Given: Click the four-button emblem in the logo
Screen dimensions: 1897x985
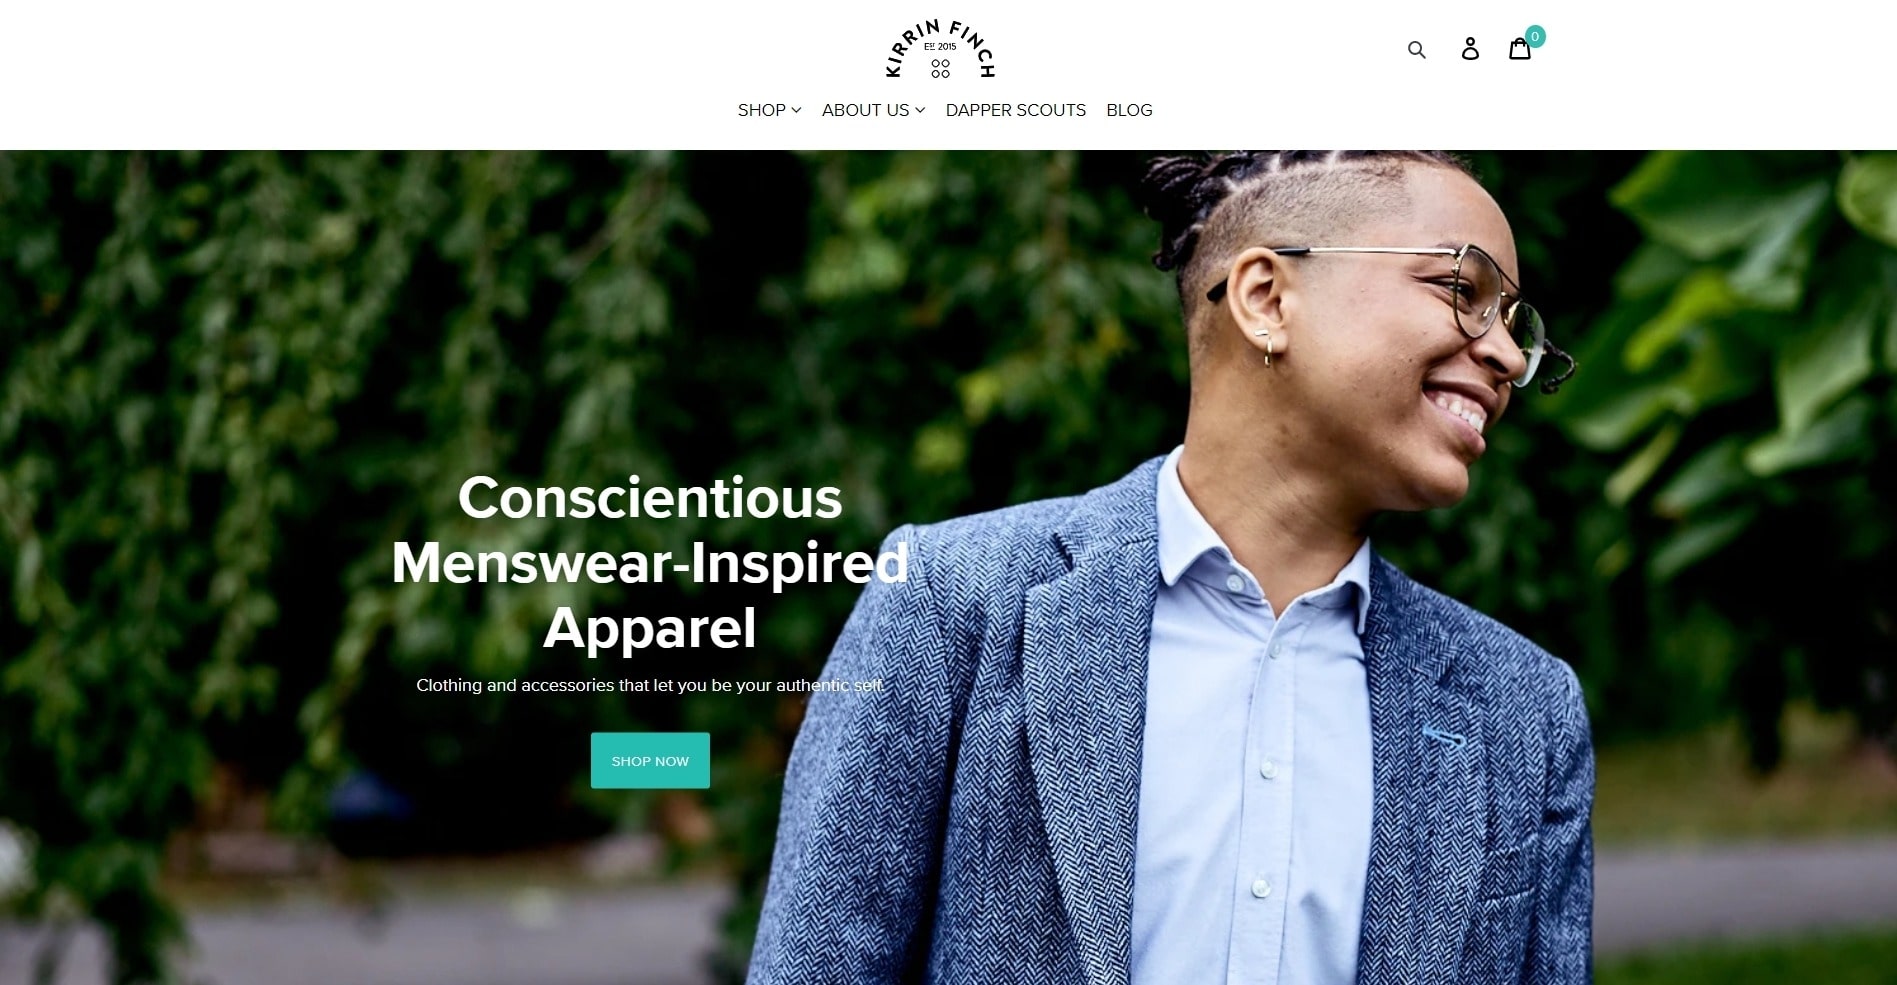Looking at the screenshot, I should click(940, 68).
